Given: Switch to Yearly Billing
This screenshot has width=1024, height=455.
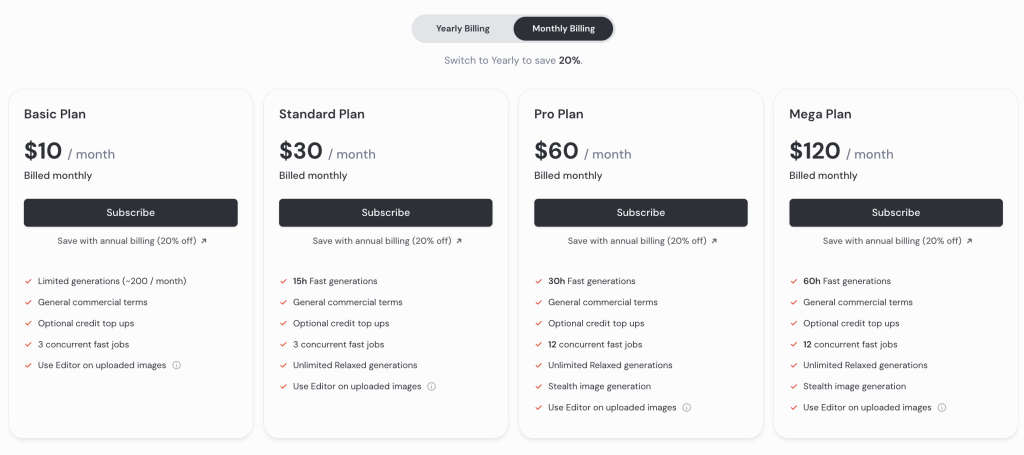Looking at the screenshot, I should (463, 29).
